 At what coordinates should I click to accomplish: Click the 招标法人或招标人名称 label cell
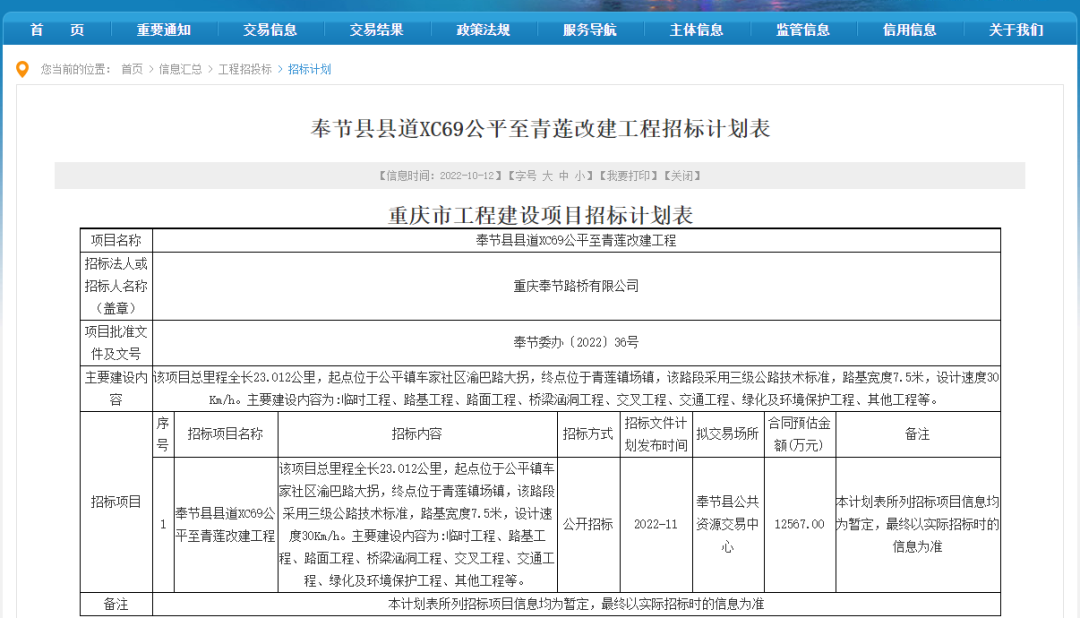(x=116, y=286)
